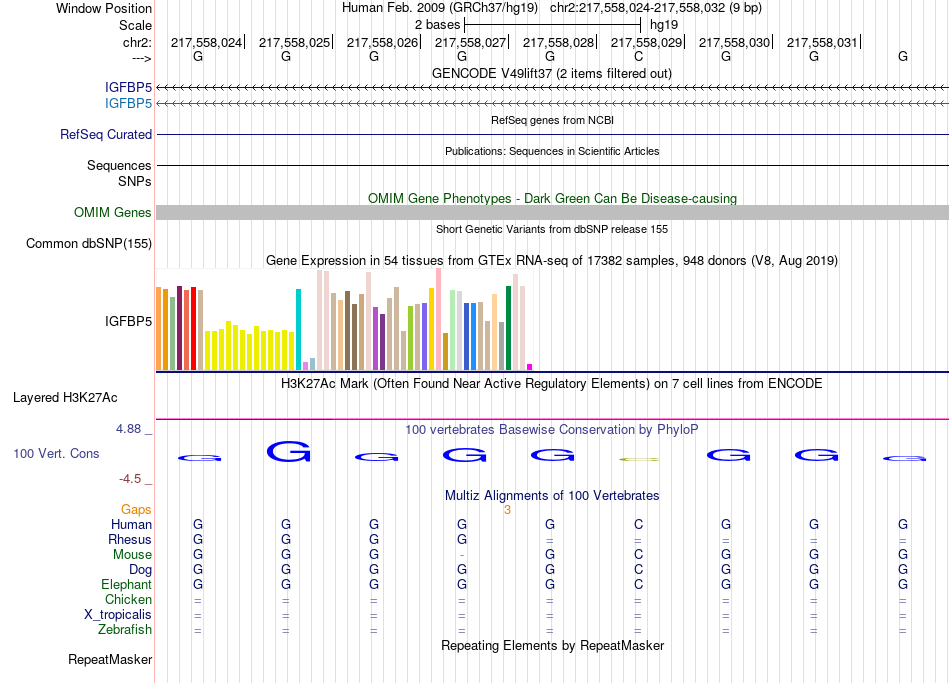The height and width of the screenshot is (683, 950).
Task: Click the cyan bar in the GTEx chart
Action: point(298,329)
